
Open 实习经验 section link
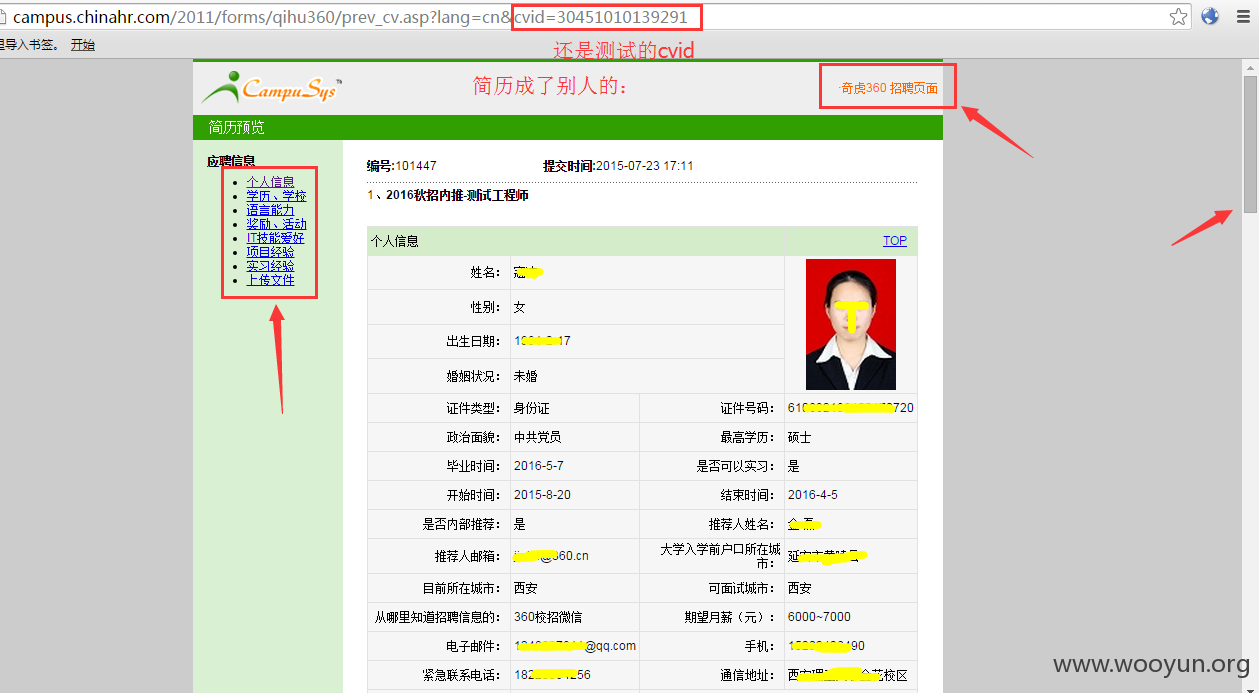click(270, 266)
